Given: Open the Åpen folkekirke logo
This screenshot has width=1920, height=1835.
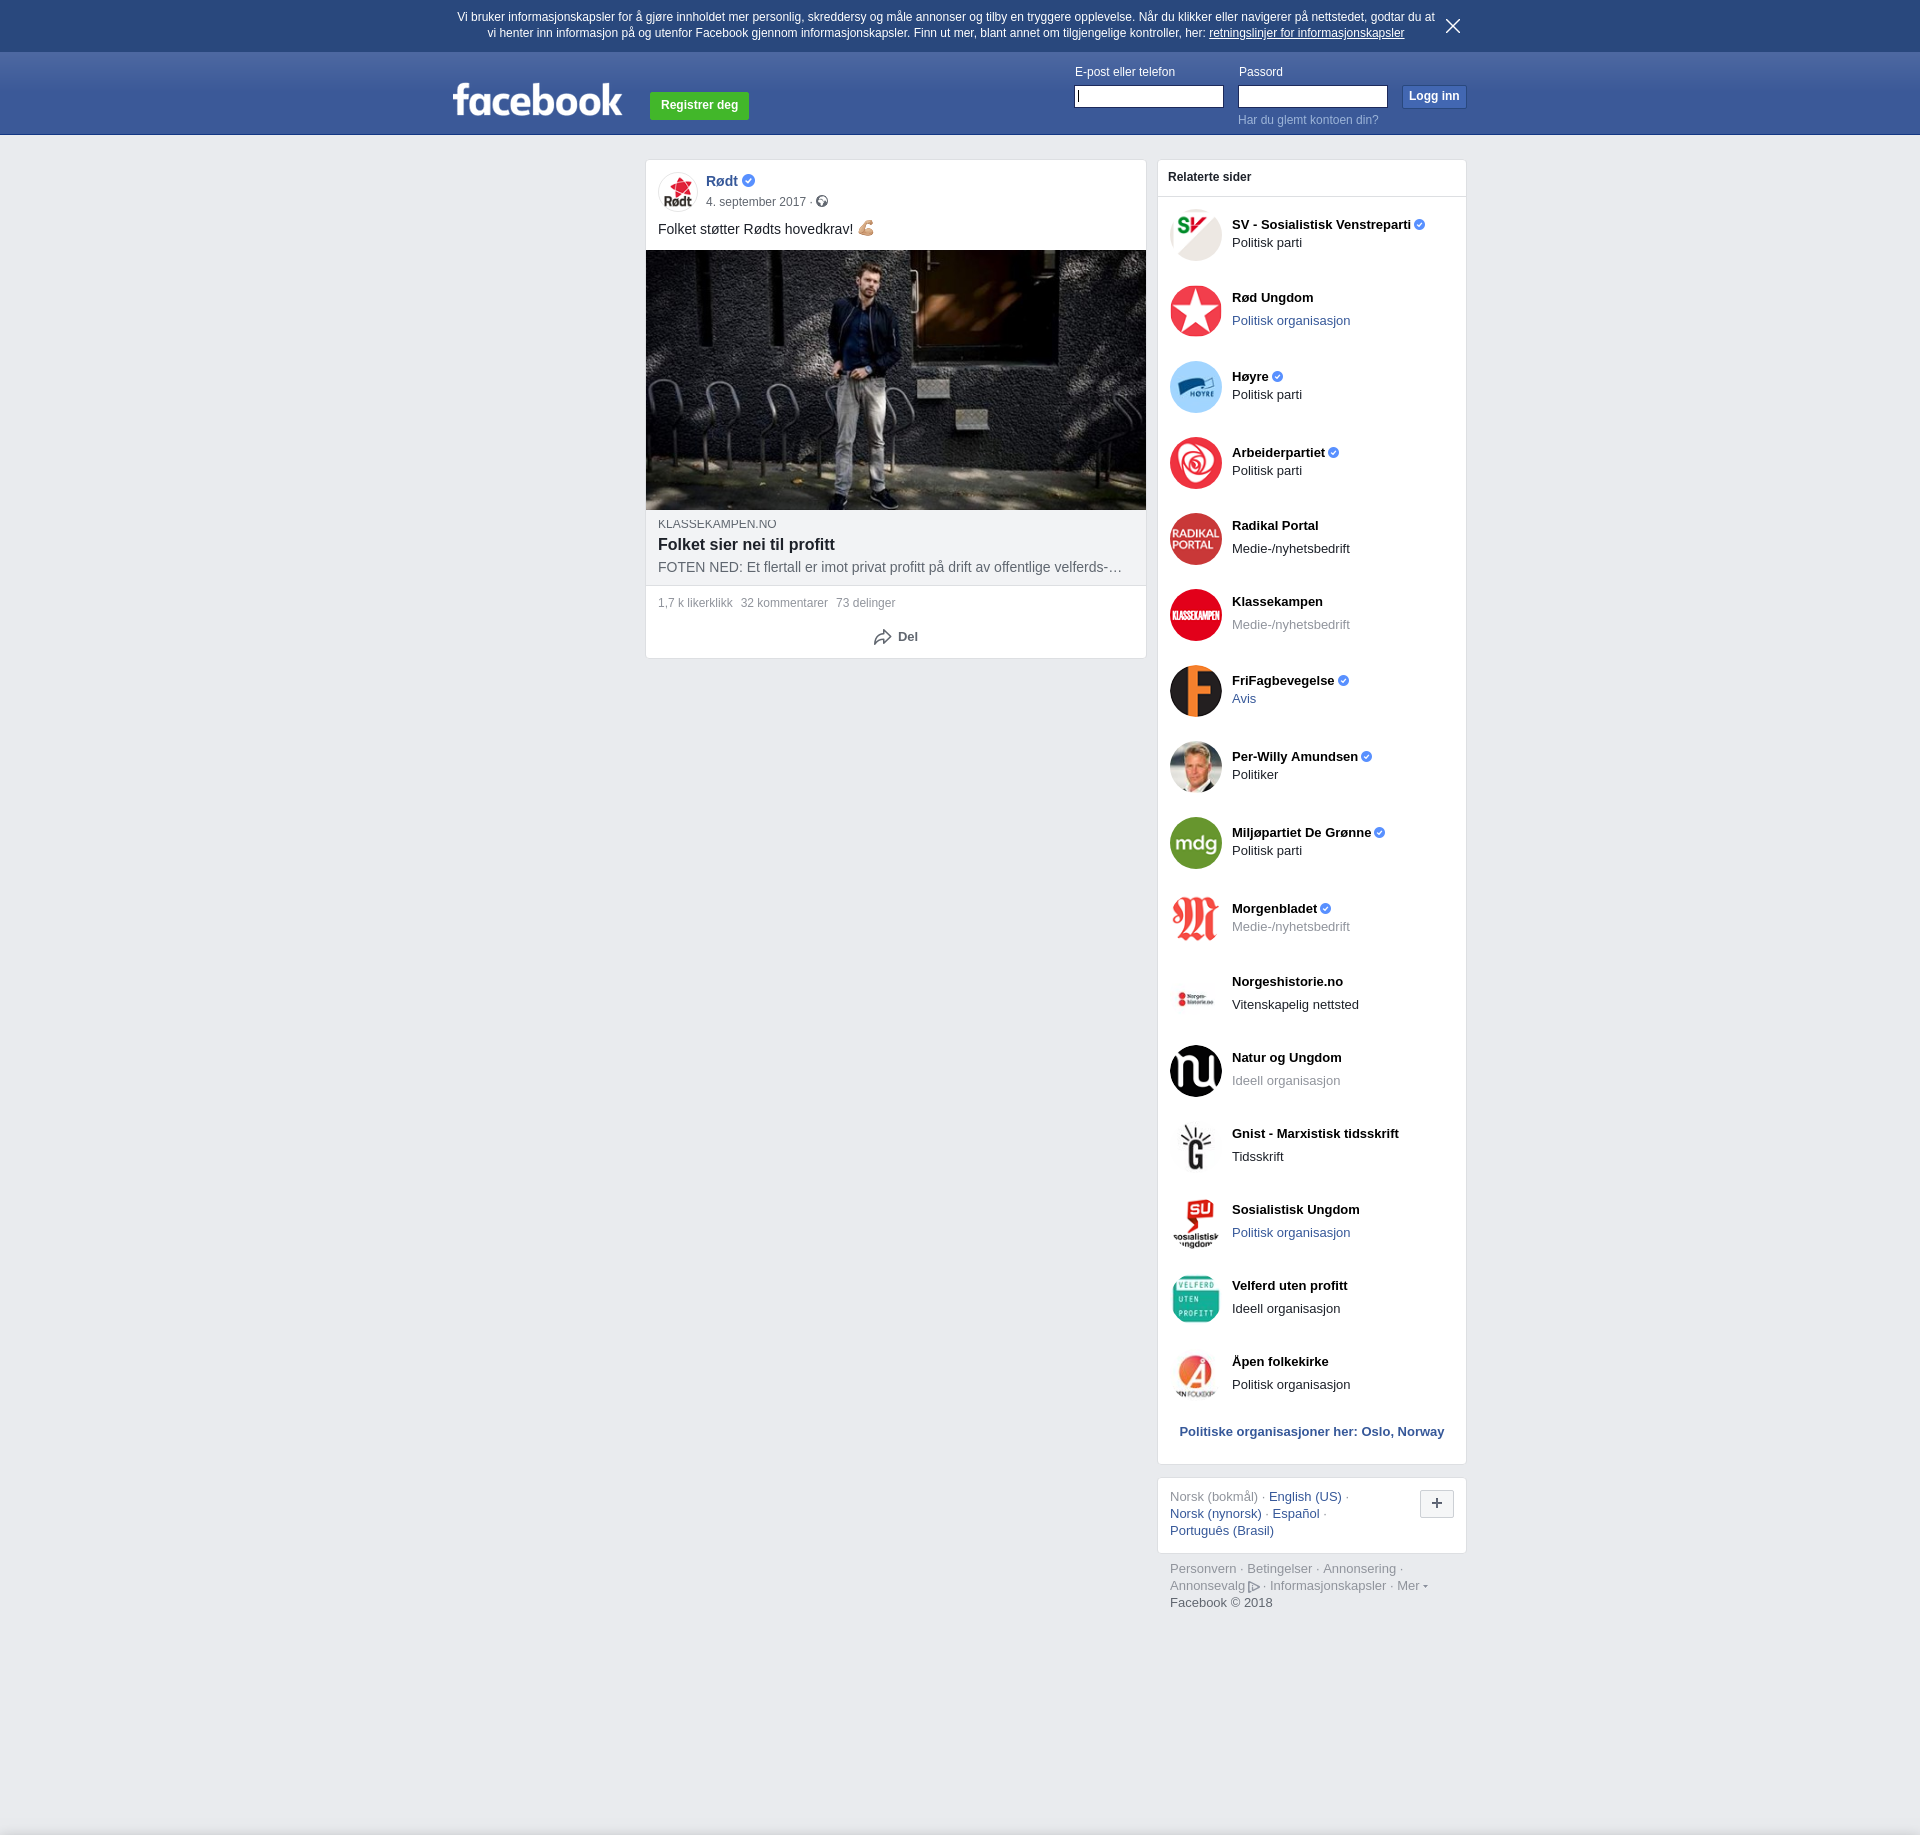Looking at the screenshot, I should point(1196,1375).
